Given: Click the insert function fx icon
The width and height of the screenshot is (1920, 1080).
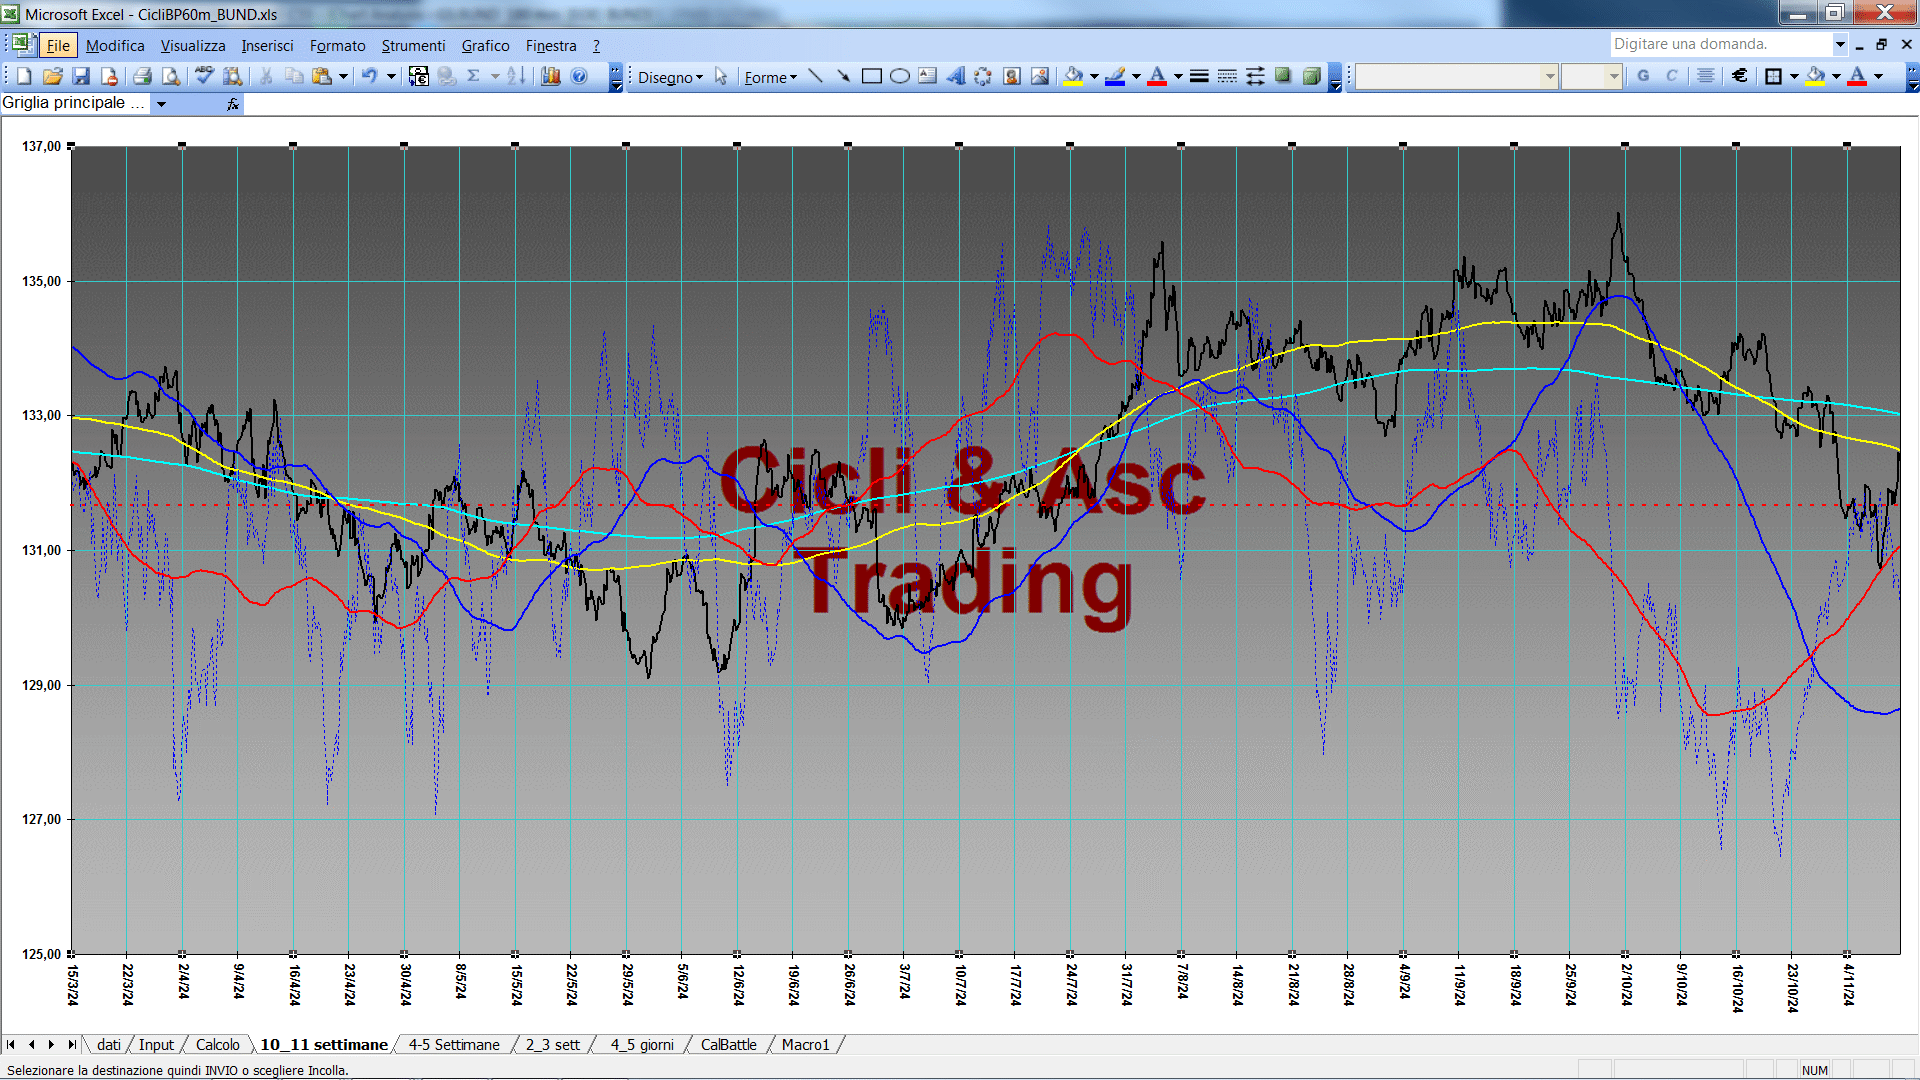Looking at the screenshot, I should (233, 104).
